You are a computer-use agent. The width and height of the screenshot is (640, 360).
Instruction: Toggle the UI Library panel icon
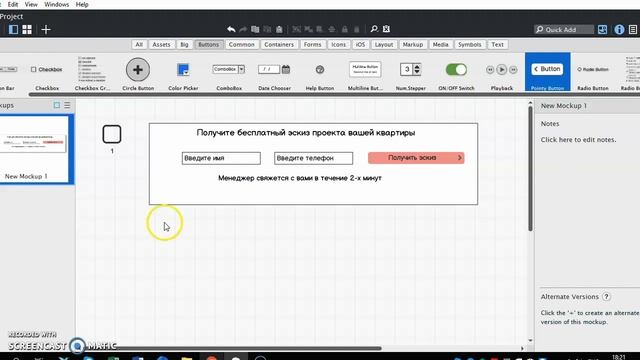pyautogui.click(x=602, y=29)
